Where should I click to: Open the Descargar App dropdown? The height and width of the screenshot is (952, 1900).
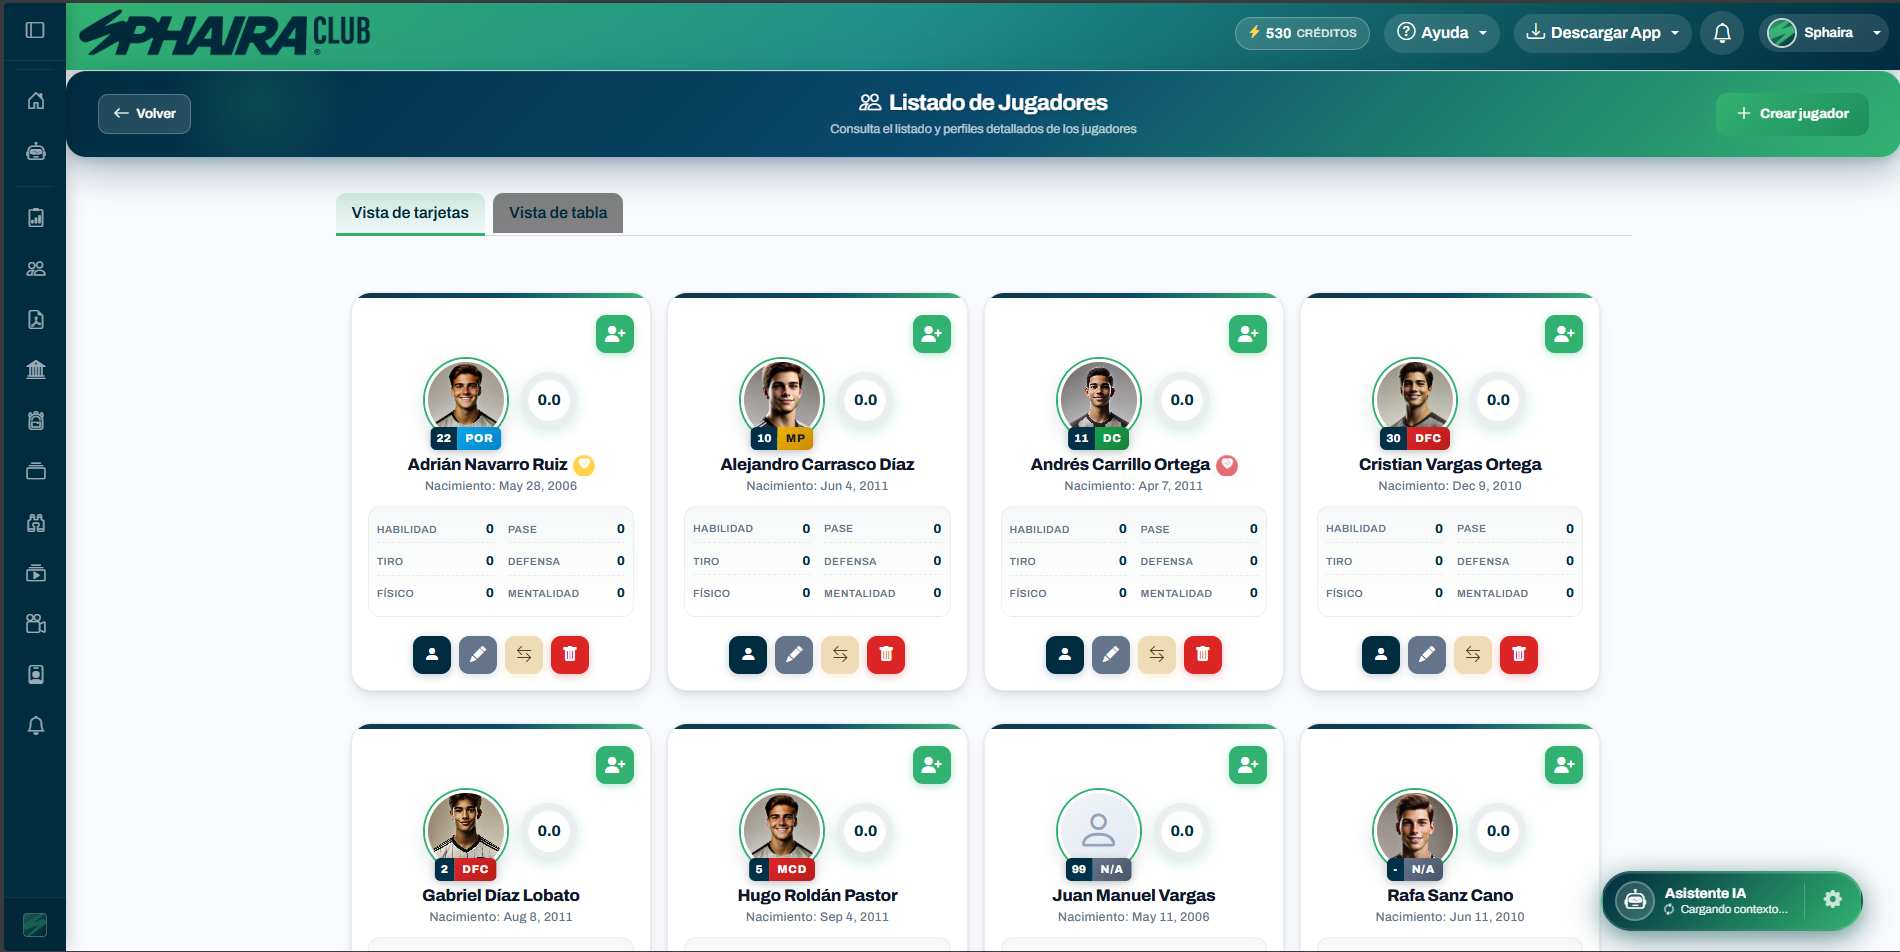[x=1602, y=33]
